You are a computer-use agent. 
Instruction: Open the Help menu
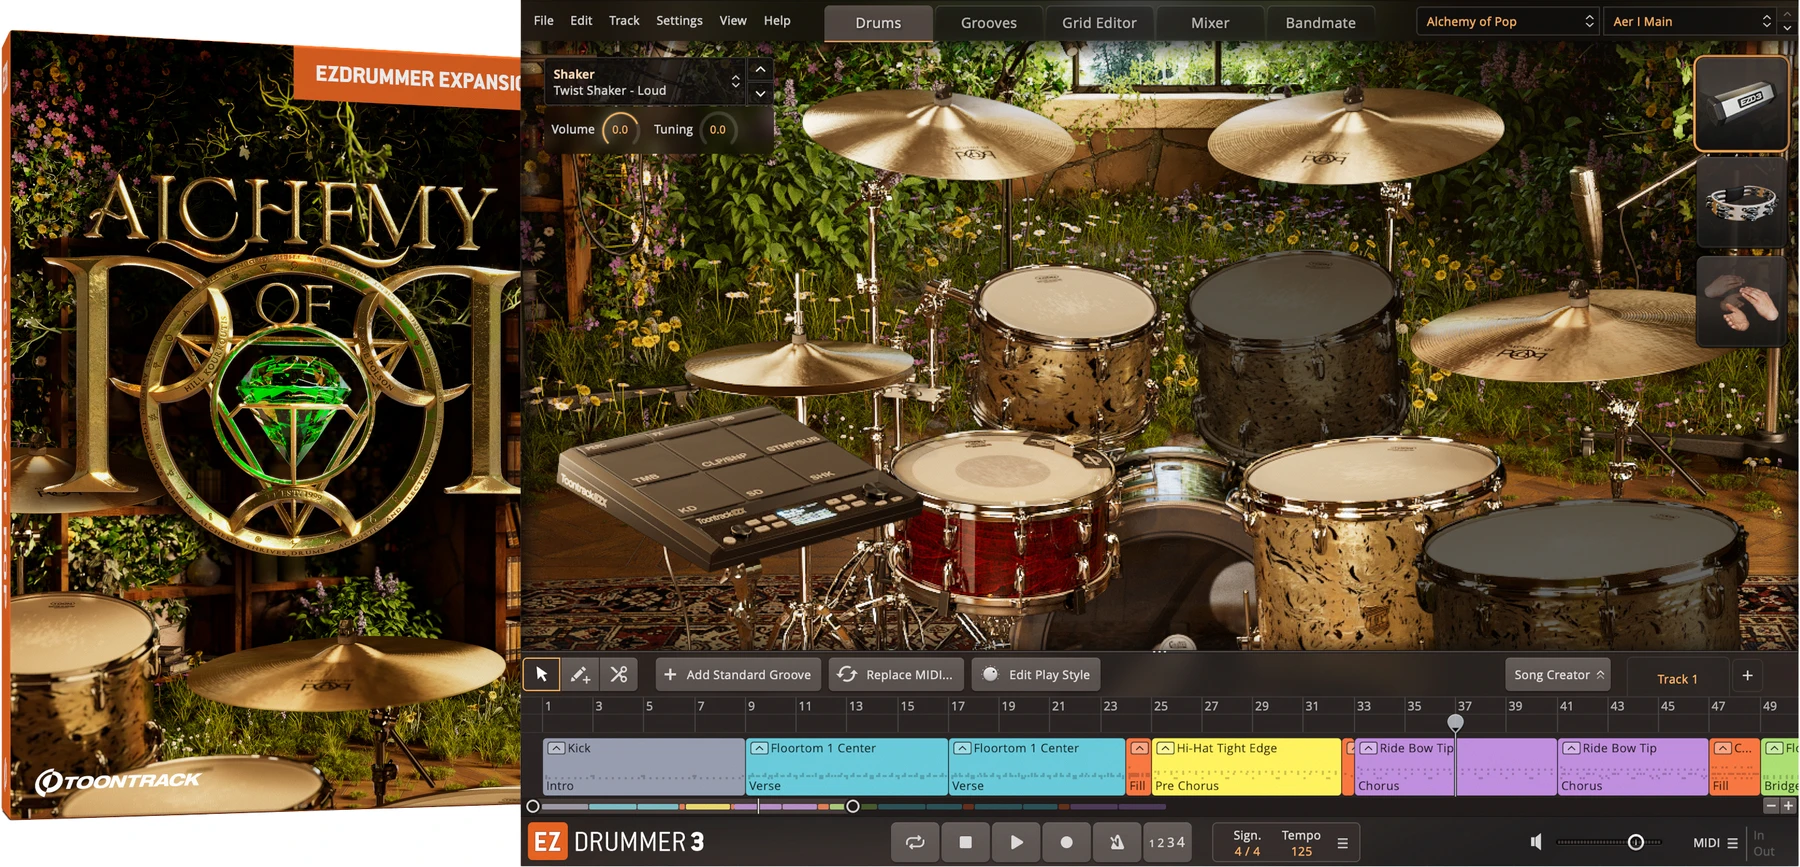point(777,20)
